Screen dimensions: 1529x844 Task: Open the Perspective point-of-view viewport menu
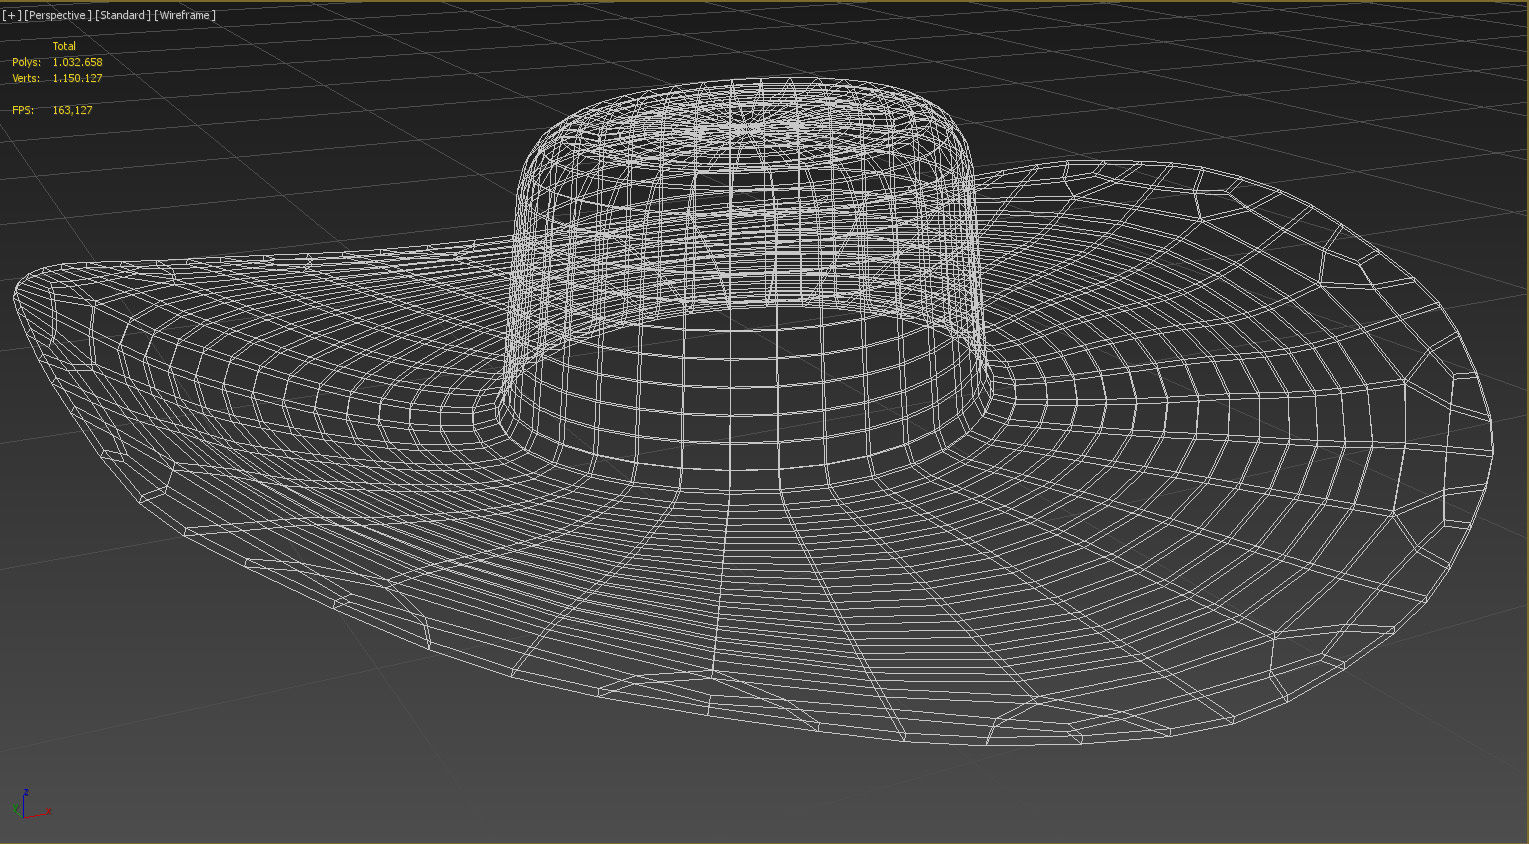pyautogui.click(x=58, y=15)
